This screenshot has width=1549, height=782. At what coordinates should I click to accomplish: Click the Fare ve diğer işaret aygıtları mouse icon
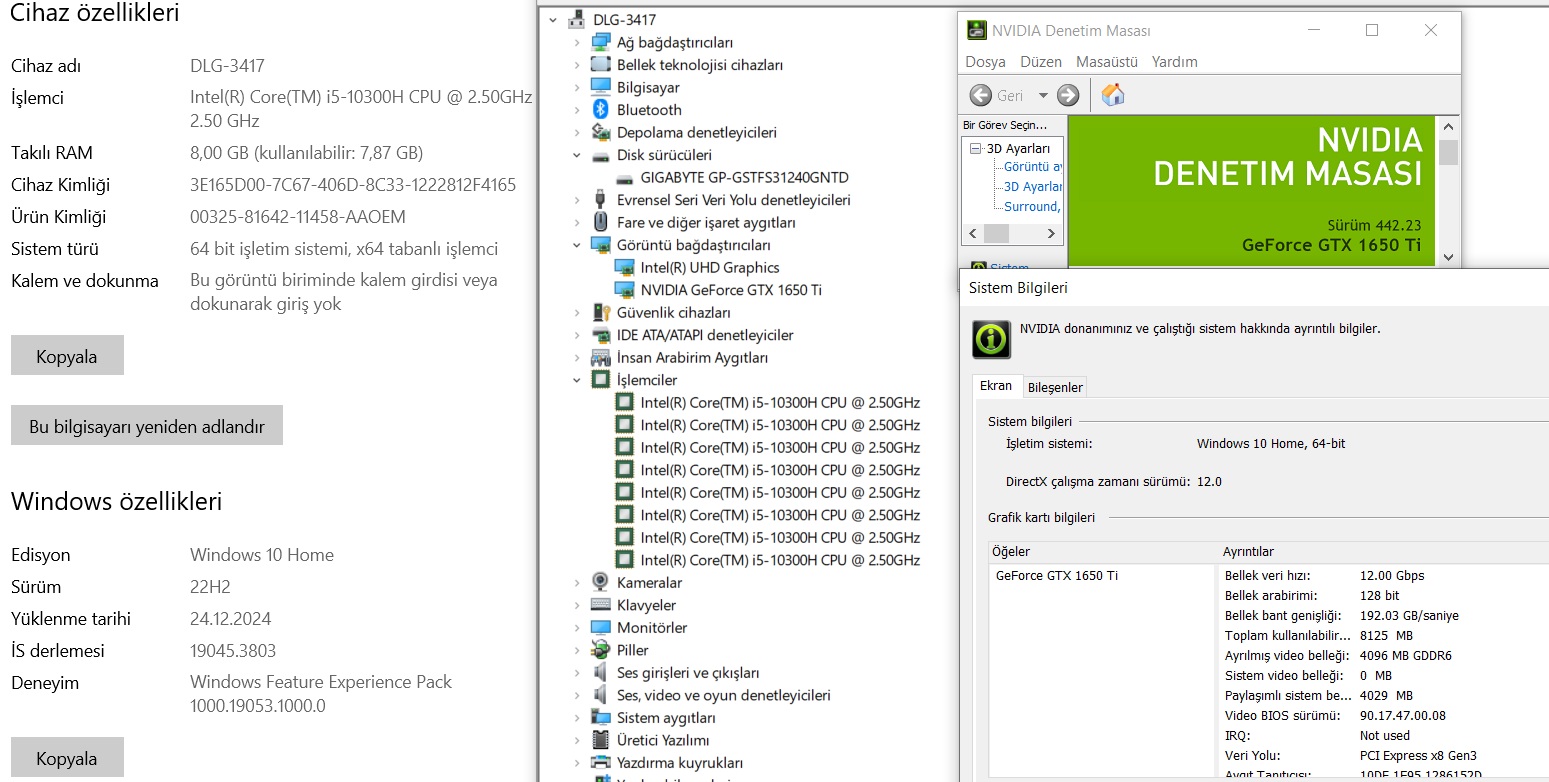click(x=600, y=222)
